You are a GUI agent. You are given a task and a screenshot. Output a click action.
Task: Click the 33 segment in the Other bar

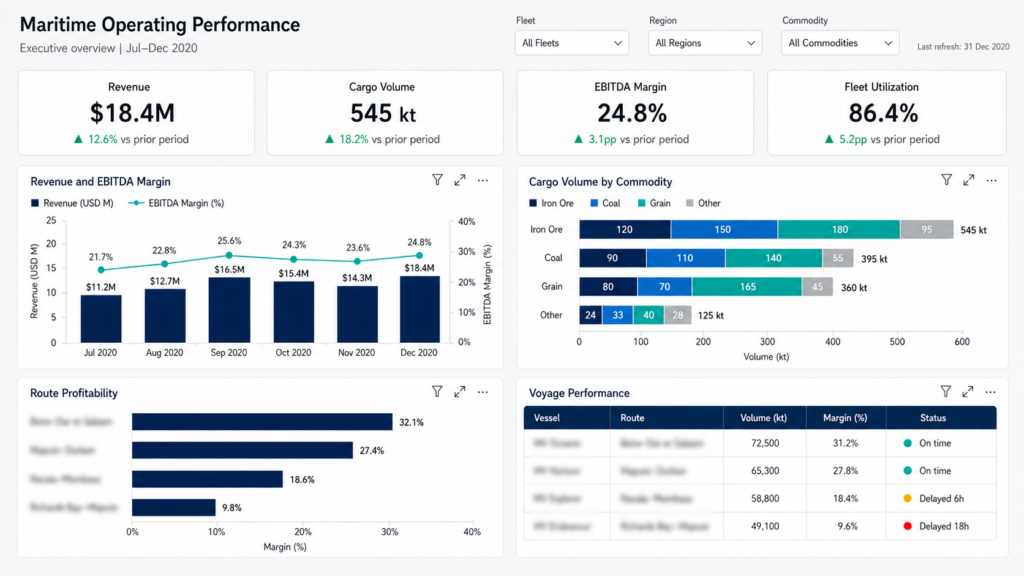(617, 315)
